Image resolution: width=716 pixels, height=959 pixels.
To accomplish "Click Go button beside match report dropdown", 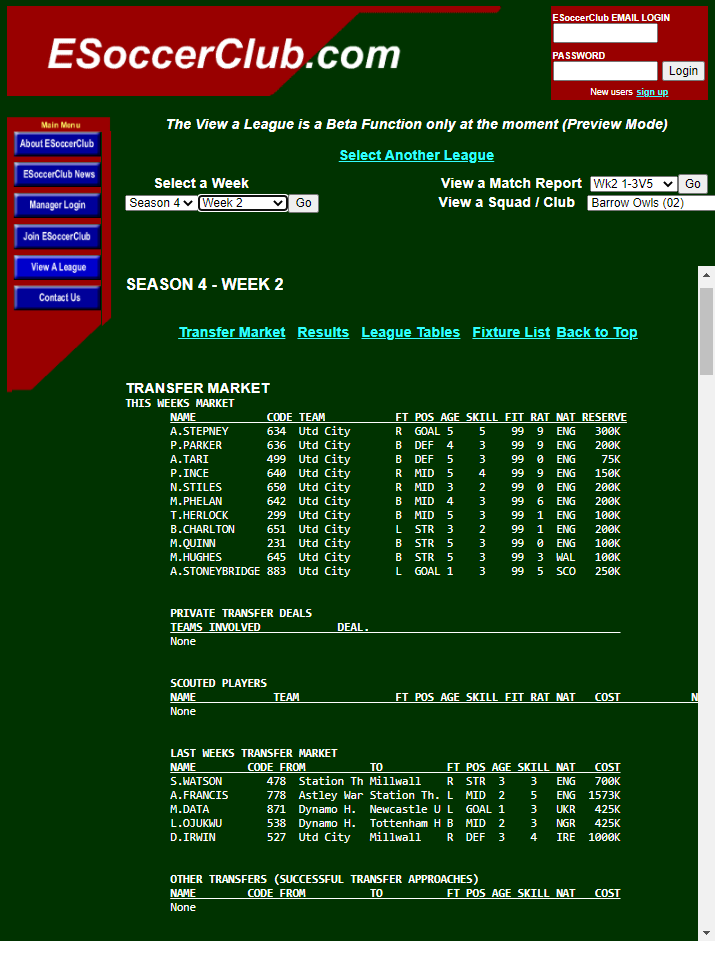I will [x=693, y=184].
